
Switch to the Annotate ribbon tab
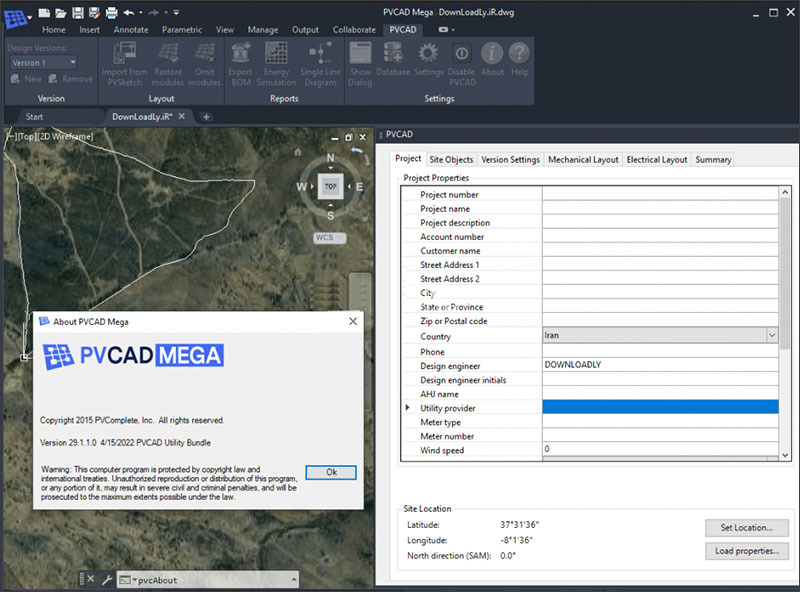pos(131,30)
